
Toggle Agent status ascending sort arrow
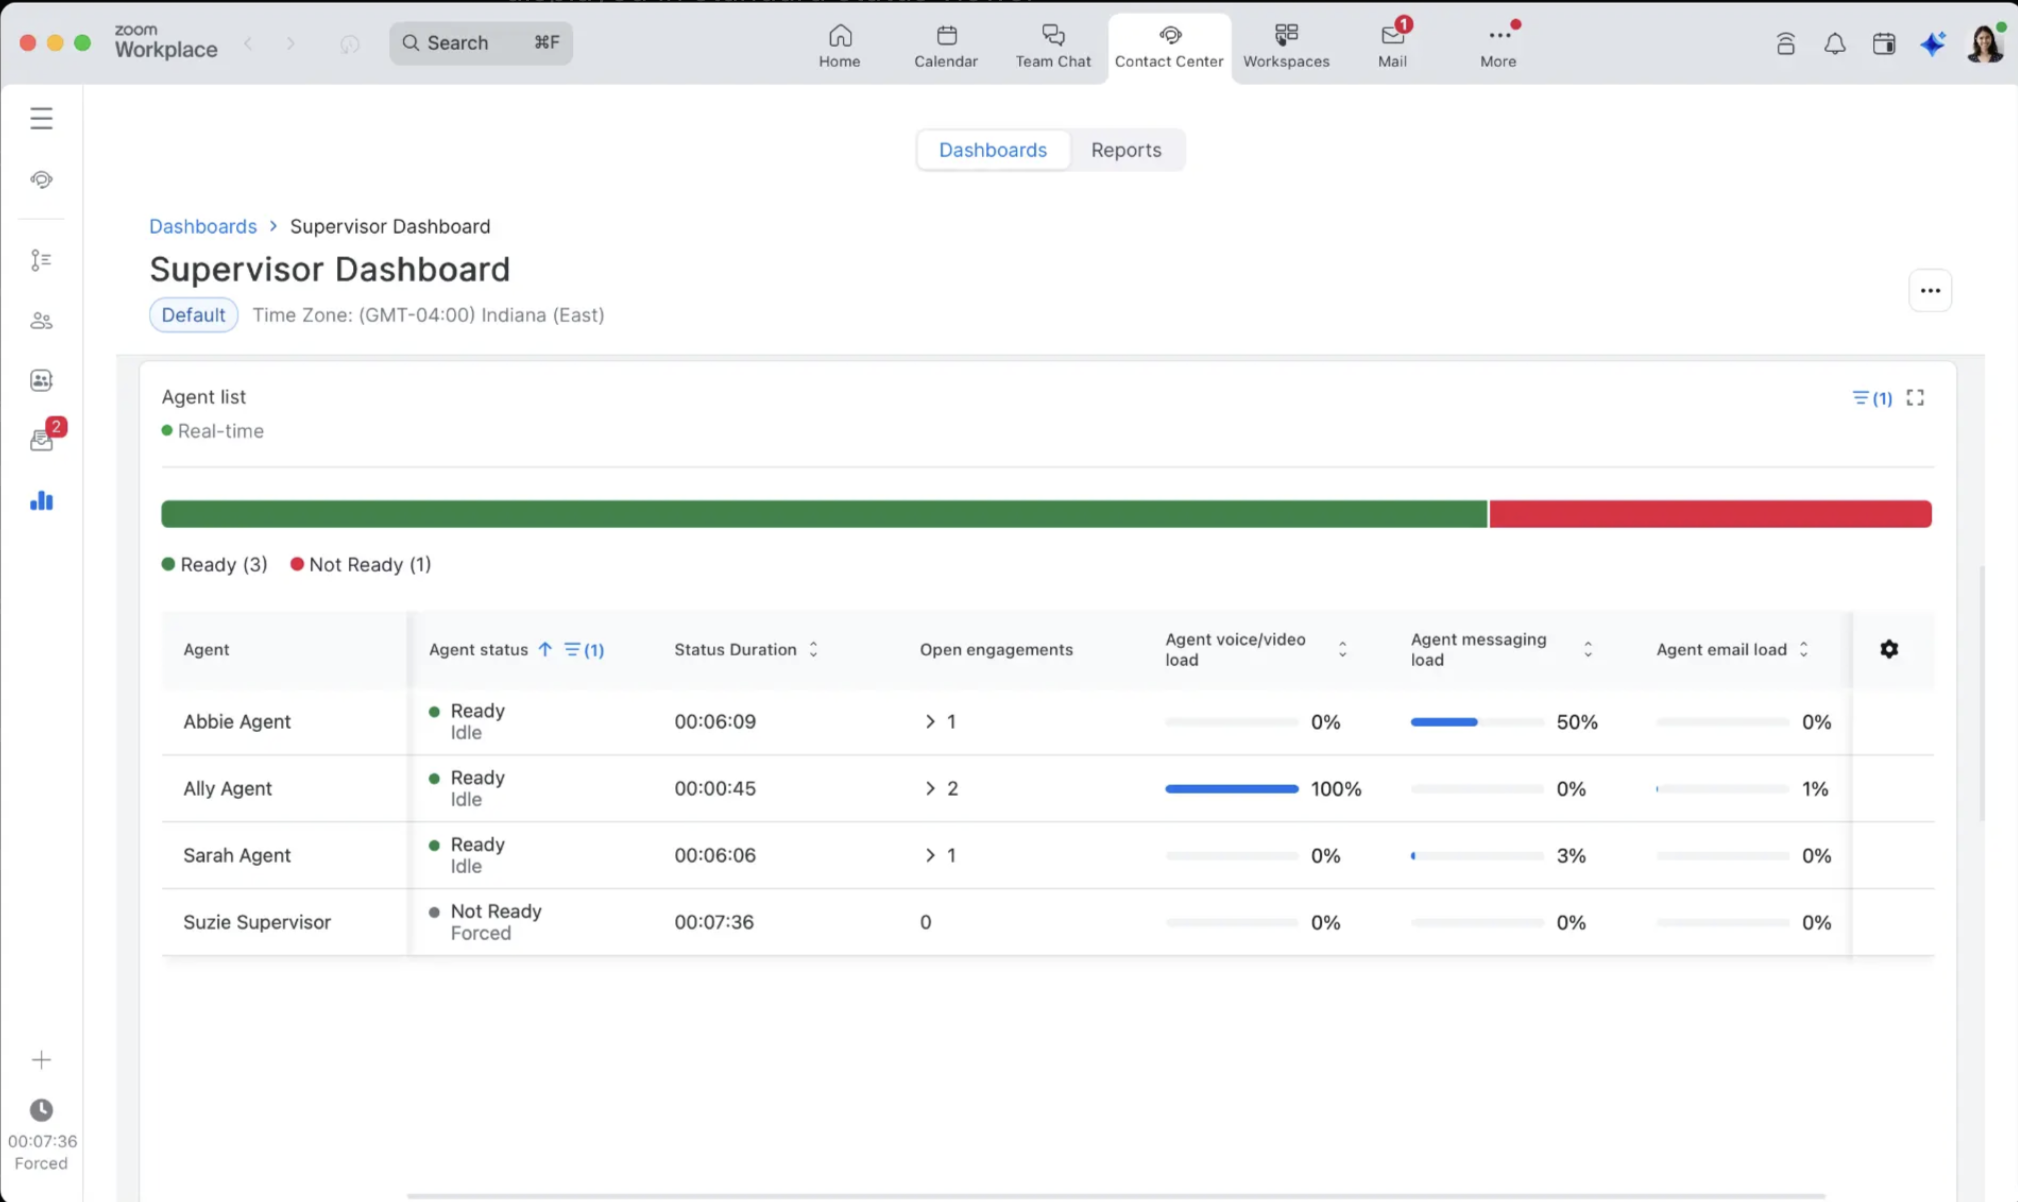545,649
